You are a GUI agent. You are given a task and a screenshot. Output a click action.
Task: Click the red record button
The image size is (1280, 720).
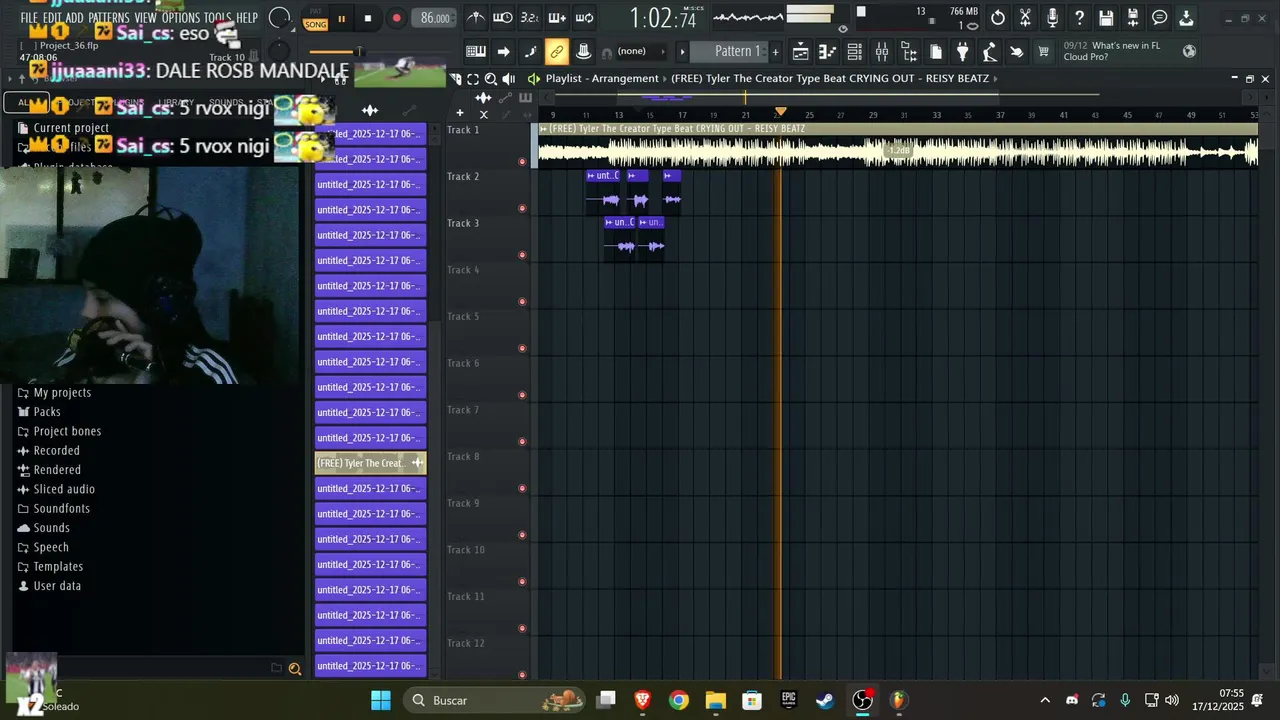click(x=396, y=18)
